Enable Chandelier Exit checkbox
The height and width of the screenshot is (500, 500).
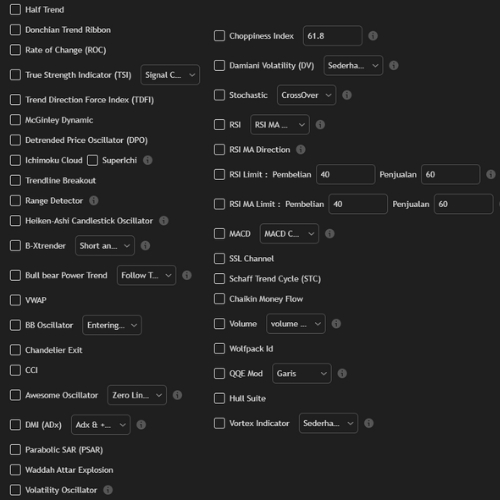(x=15, y=350)
